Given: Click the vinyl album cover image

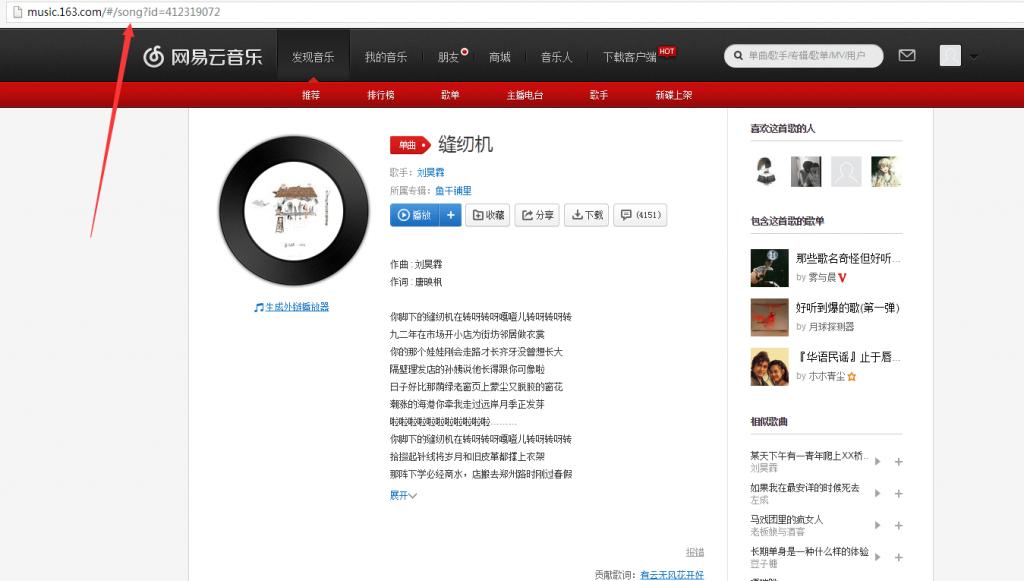Looking at the screenshot, I should pos(294,211).
